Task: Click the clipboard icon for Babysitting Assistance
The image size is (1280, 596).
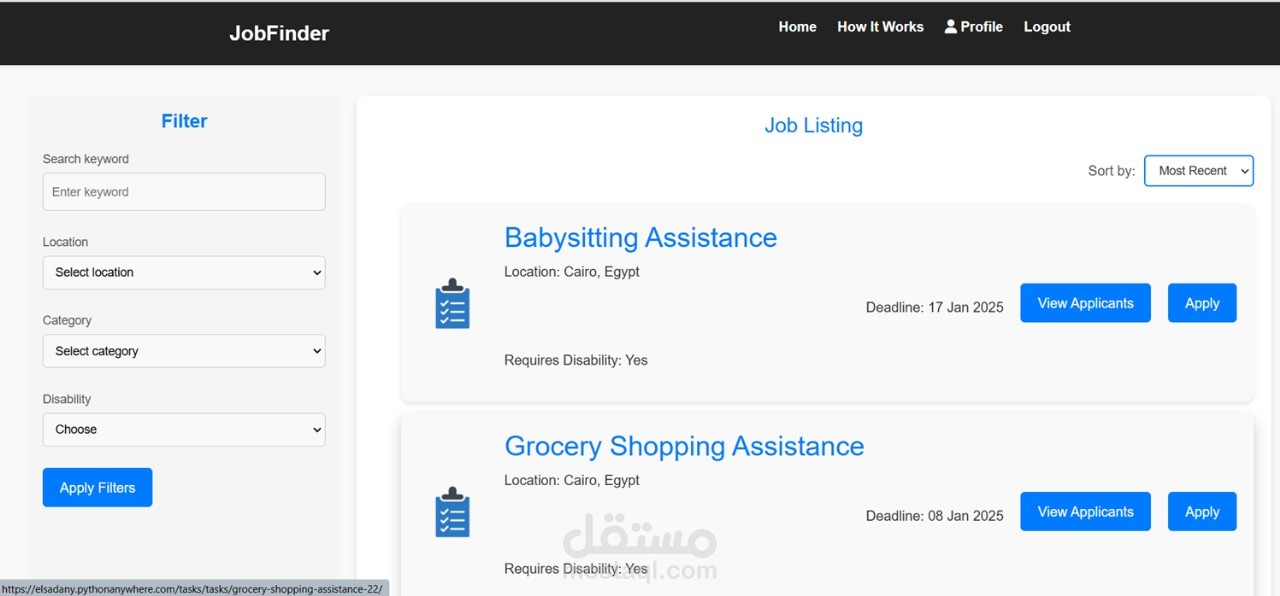Action: [453, 303]
